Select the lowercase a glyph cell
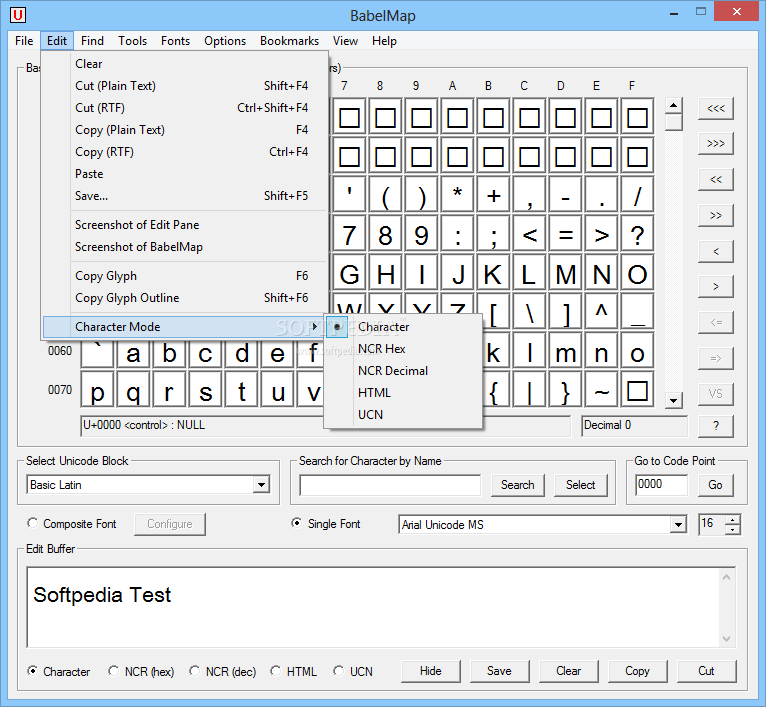 tap(133, 353)
